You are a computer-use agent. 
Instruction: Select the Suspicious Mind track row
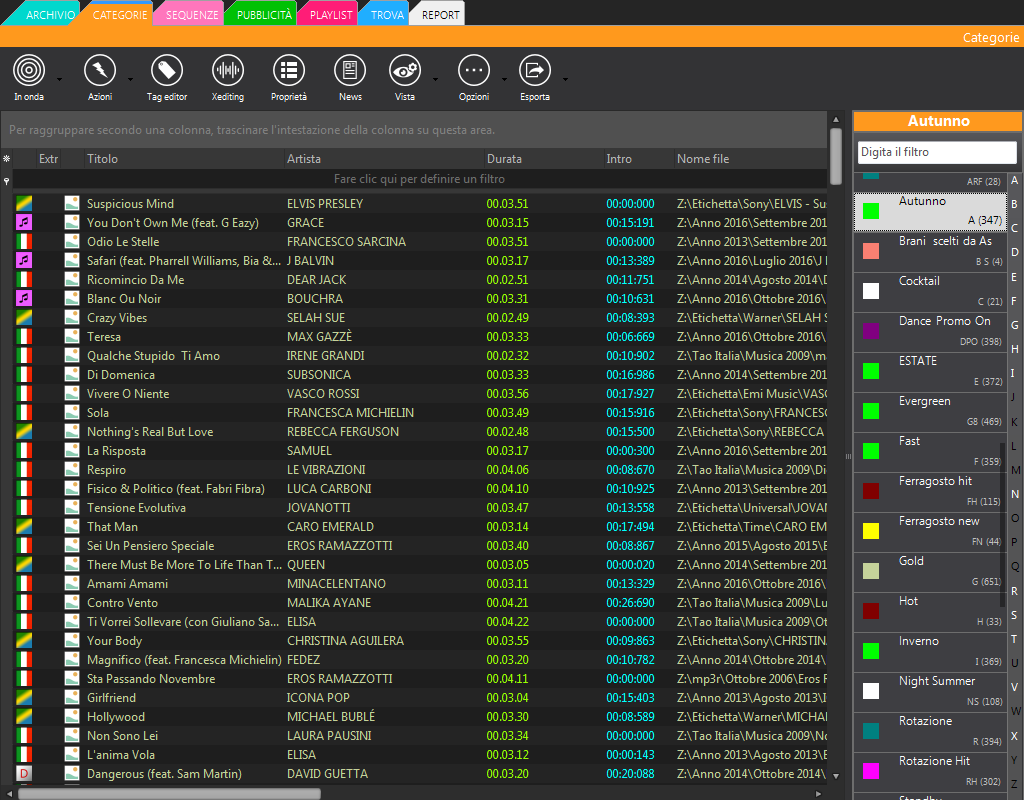click(130, 204)
